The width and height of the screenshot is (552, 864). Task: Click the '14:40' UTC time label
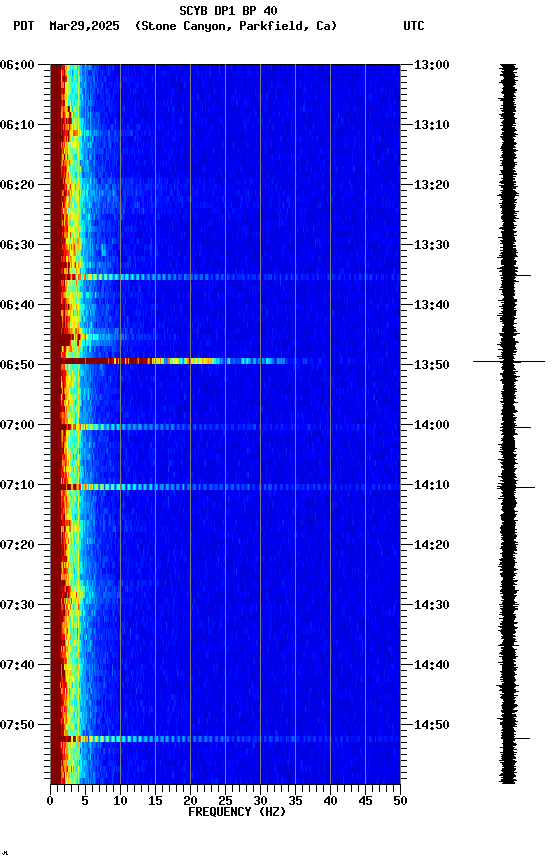(432, 666)
